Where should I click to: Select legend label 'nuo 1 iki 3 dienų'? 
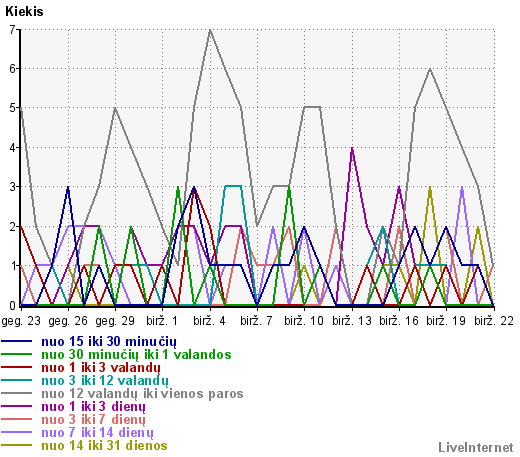point(93,407)
